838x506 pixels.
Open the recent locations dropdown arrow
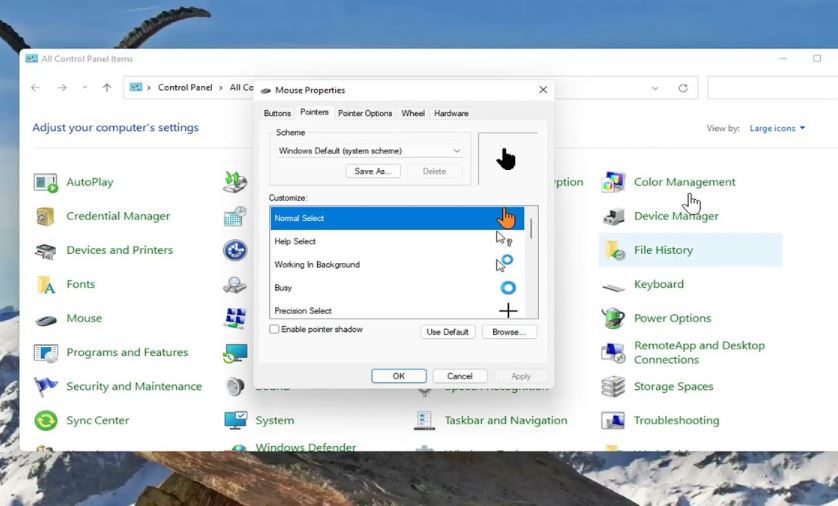84,88
